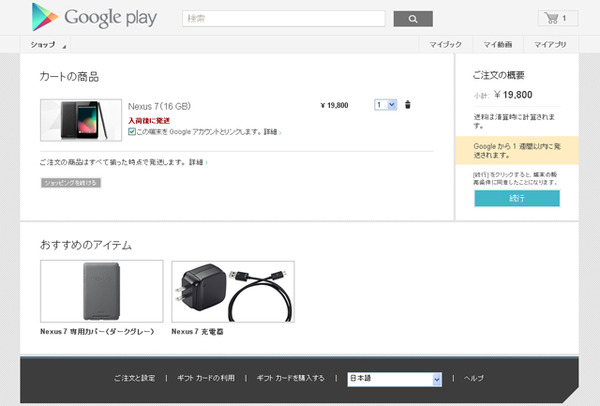This screenshot has height=406, width=600.
Task: Open the 日本語 language dropdown
Action: (395, 379)
